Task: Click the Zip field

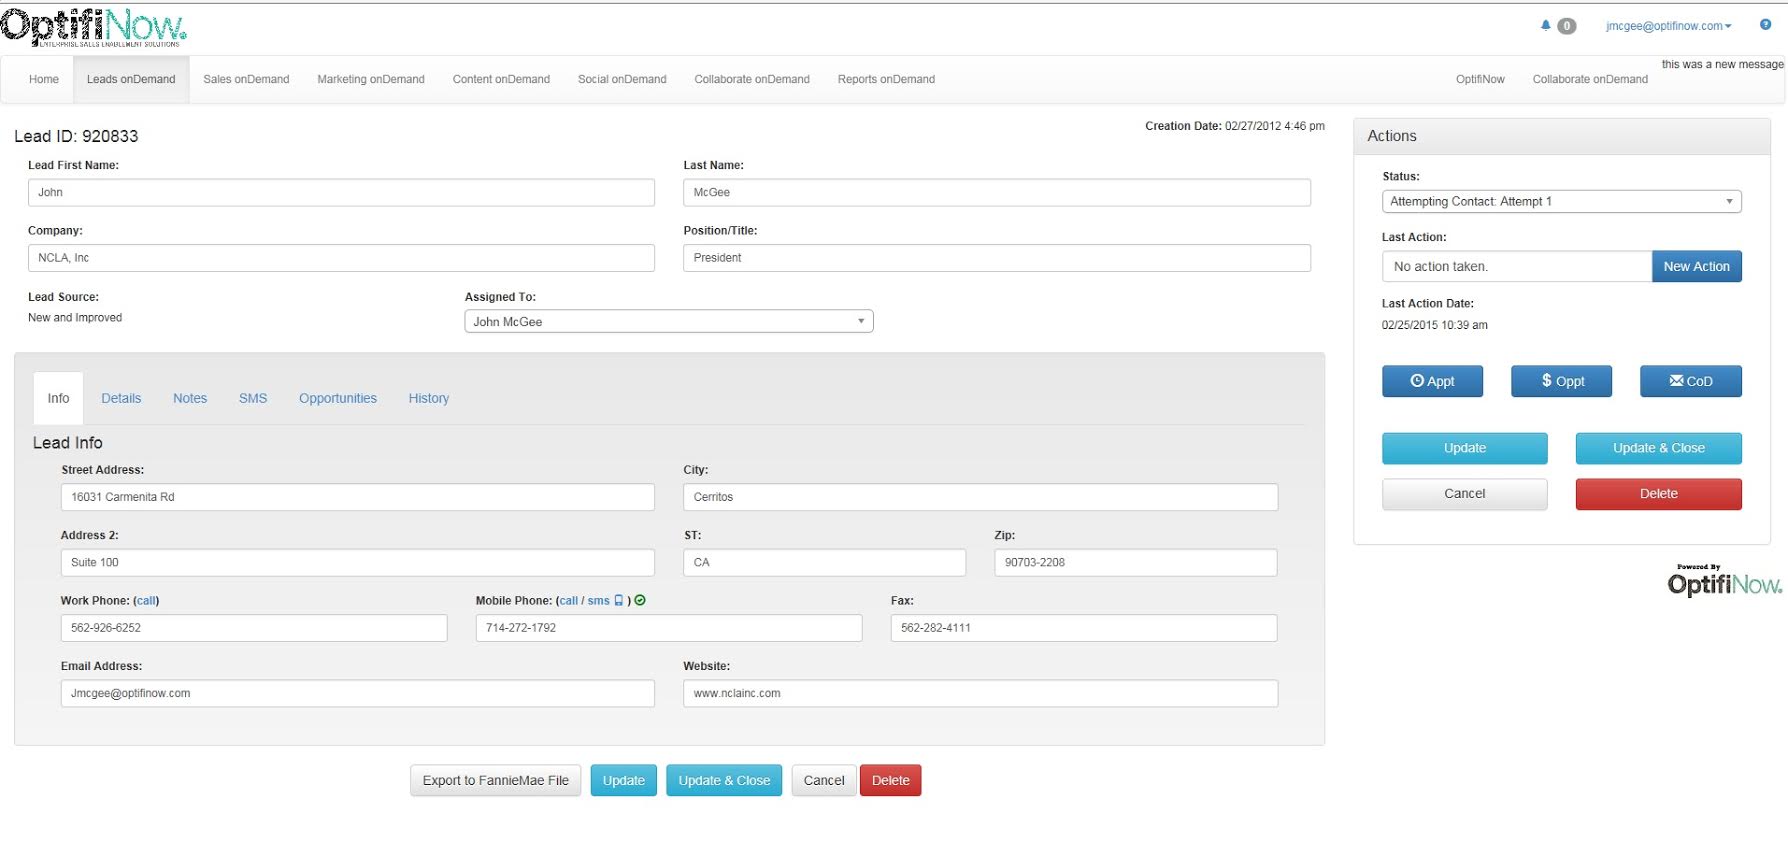Action: pyautogui.click(x=1136, y=562)
